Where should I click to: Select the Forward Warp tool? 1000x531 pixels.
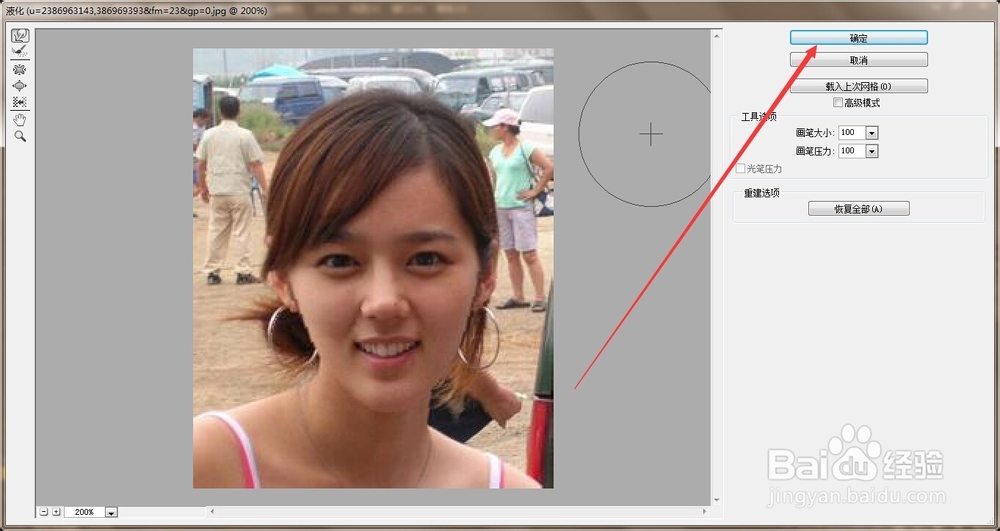click(20, 36)
